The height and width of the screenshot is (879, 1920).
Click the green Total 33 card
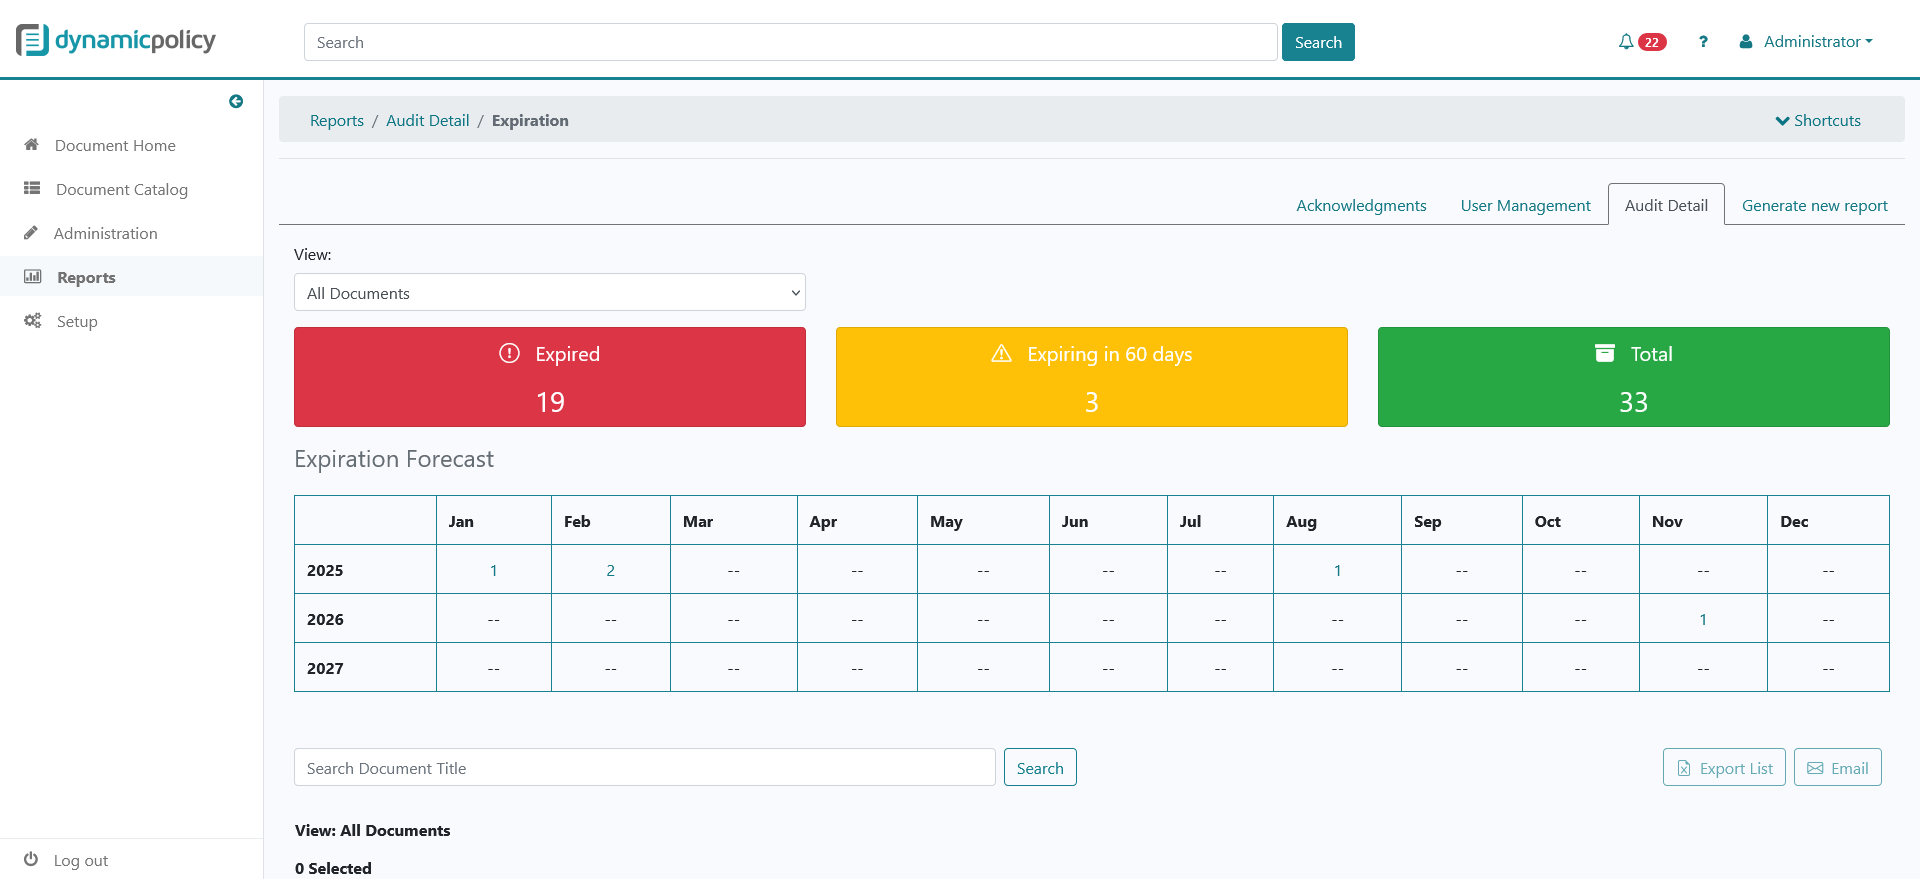click(1634, 377)
